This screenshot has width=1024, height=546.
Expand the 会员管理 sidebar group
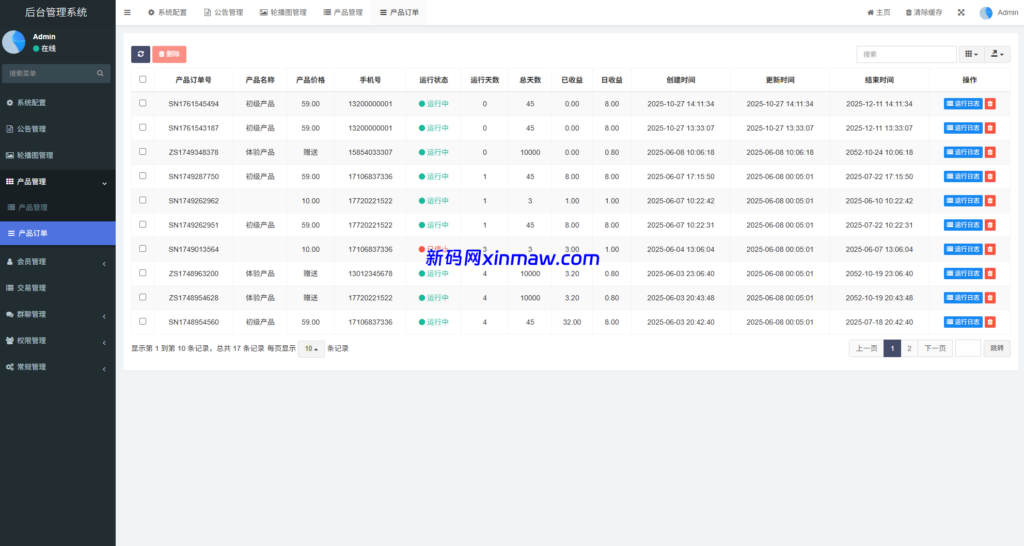(57, 261)
